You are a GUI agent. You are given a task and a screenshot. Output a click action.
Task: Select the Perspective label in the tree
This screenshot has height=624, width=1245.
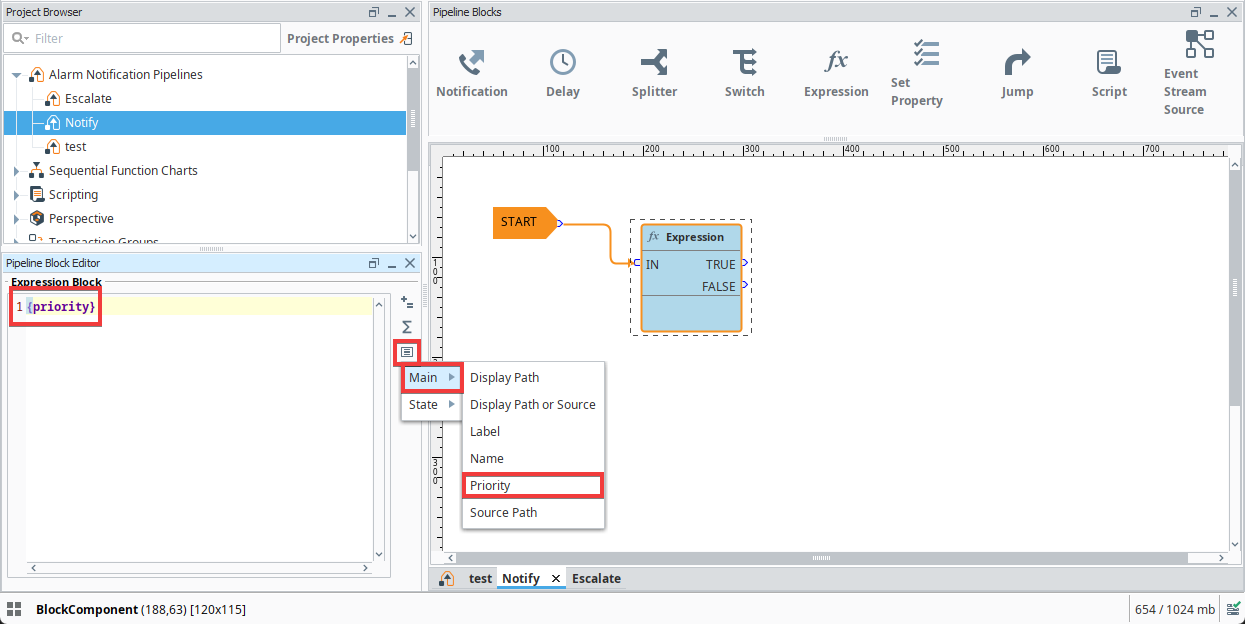pos(81,219)
